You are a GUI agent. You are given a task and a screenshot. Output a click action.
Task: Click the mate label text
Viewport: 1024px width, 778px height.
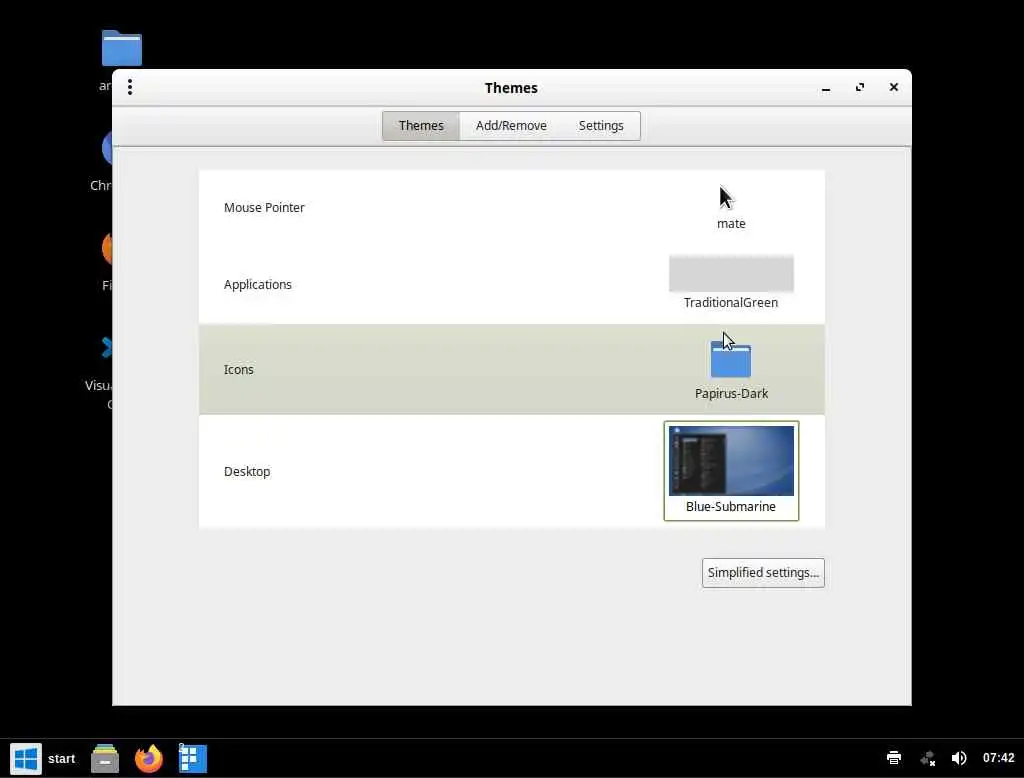731,223
